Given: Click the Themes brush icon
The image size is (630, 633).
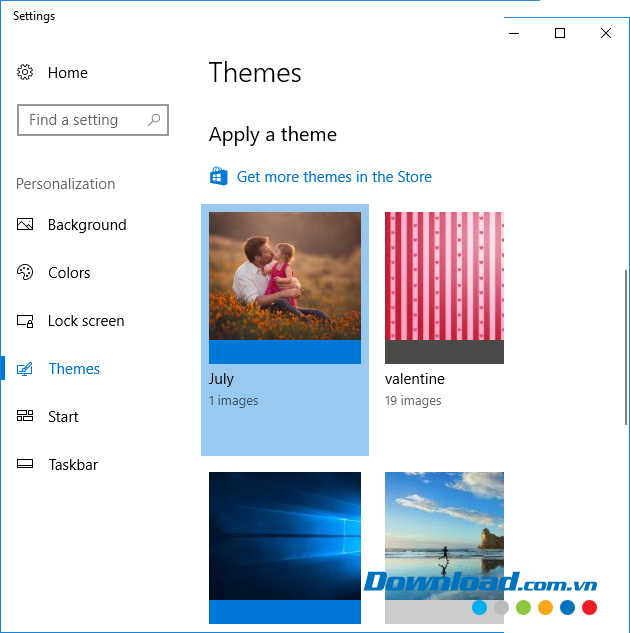Looking at the screenshot, I should pyautogui.click(x=25, y=369).
